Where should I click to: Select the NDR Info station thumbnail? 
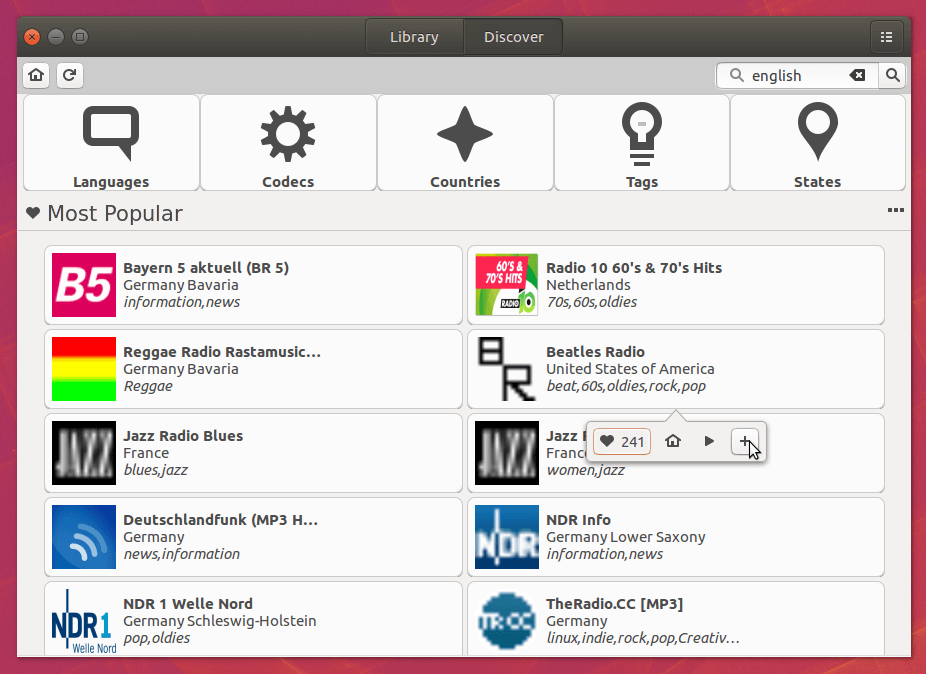point(506,537)
